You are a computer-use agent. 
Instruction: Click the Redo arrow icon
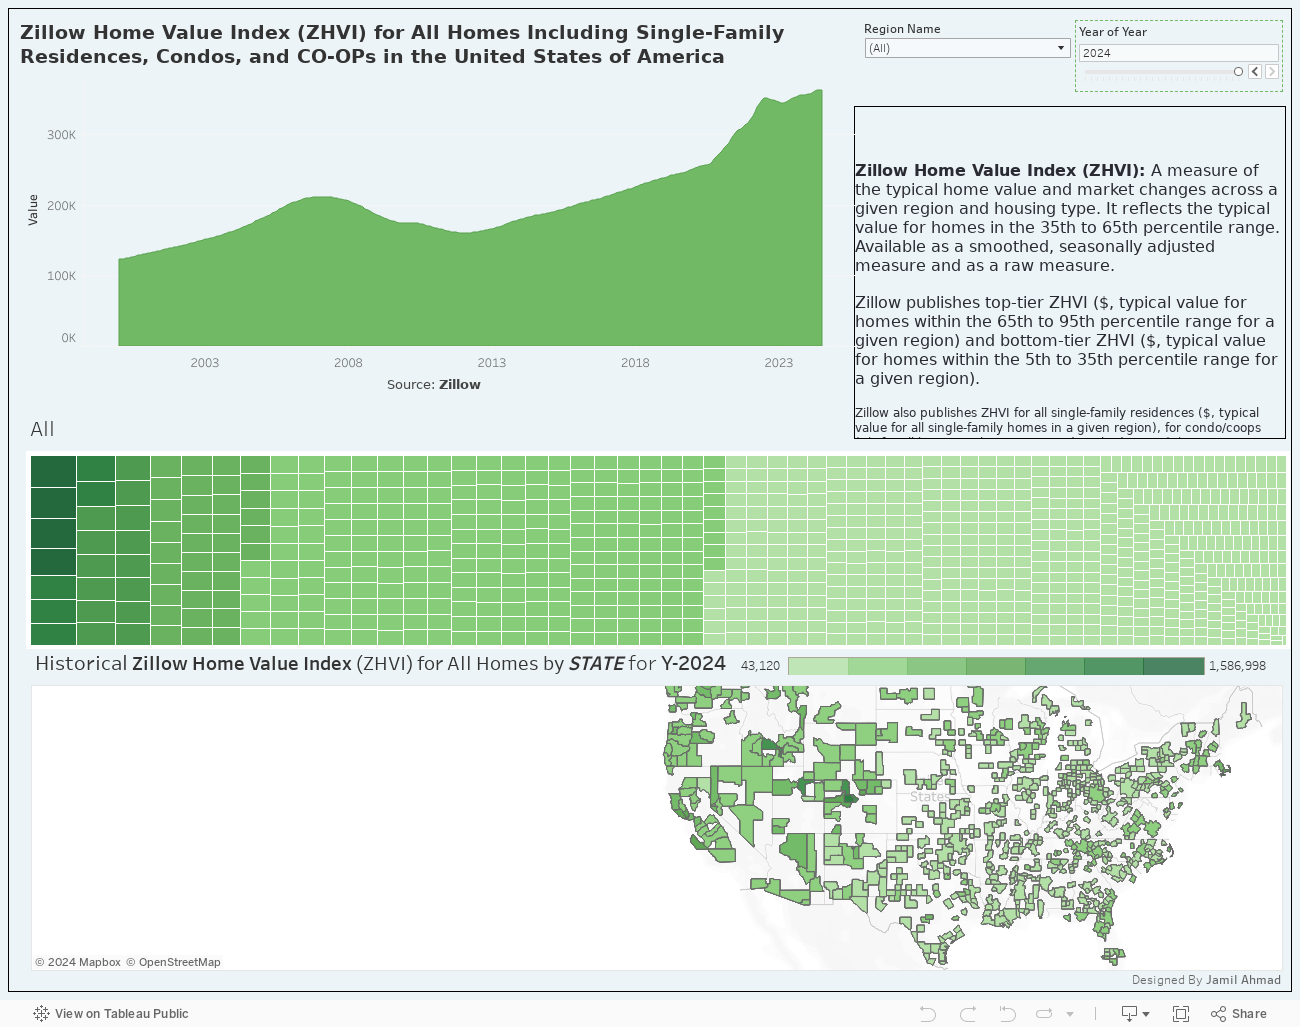click(967, 1014)
